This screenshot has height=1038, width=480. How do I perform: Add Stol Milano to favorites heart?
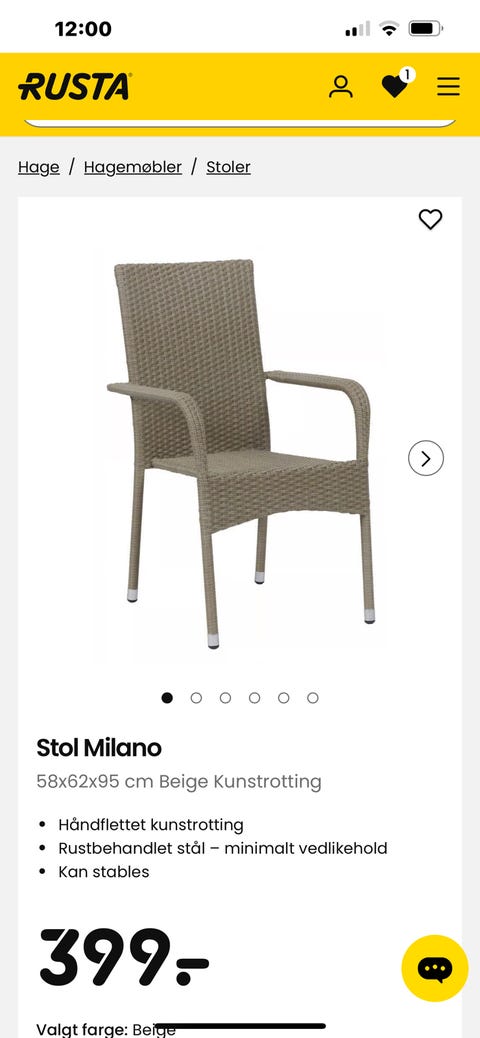point(430,219)
